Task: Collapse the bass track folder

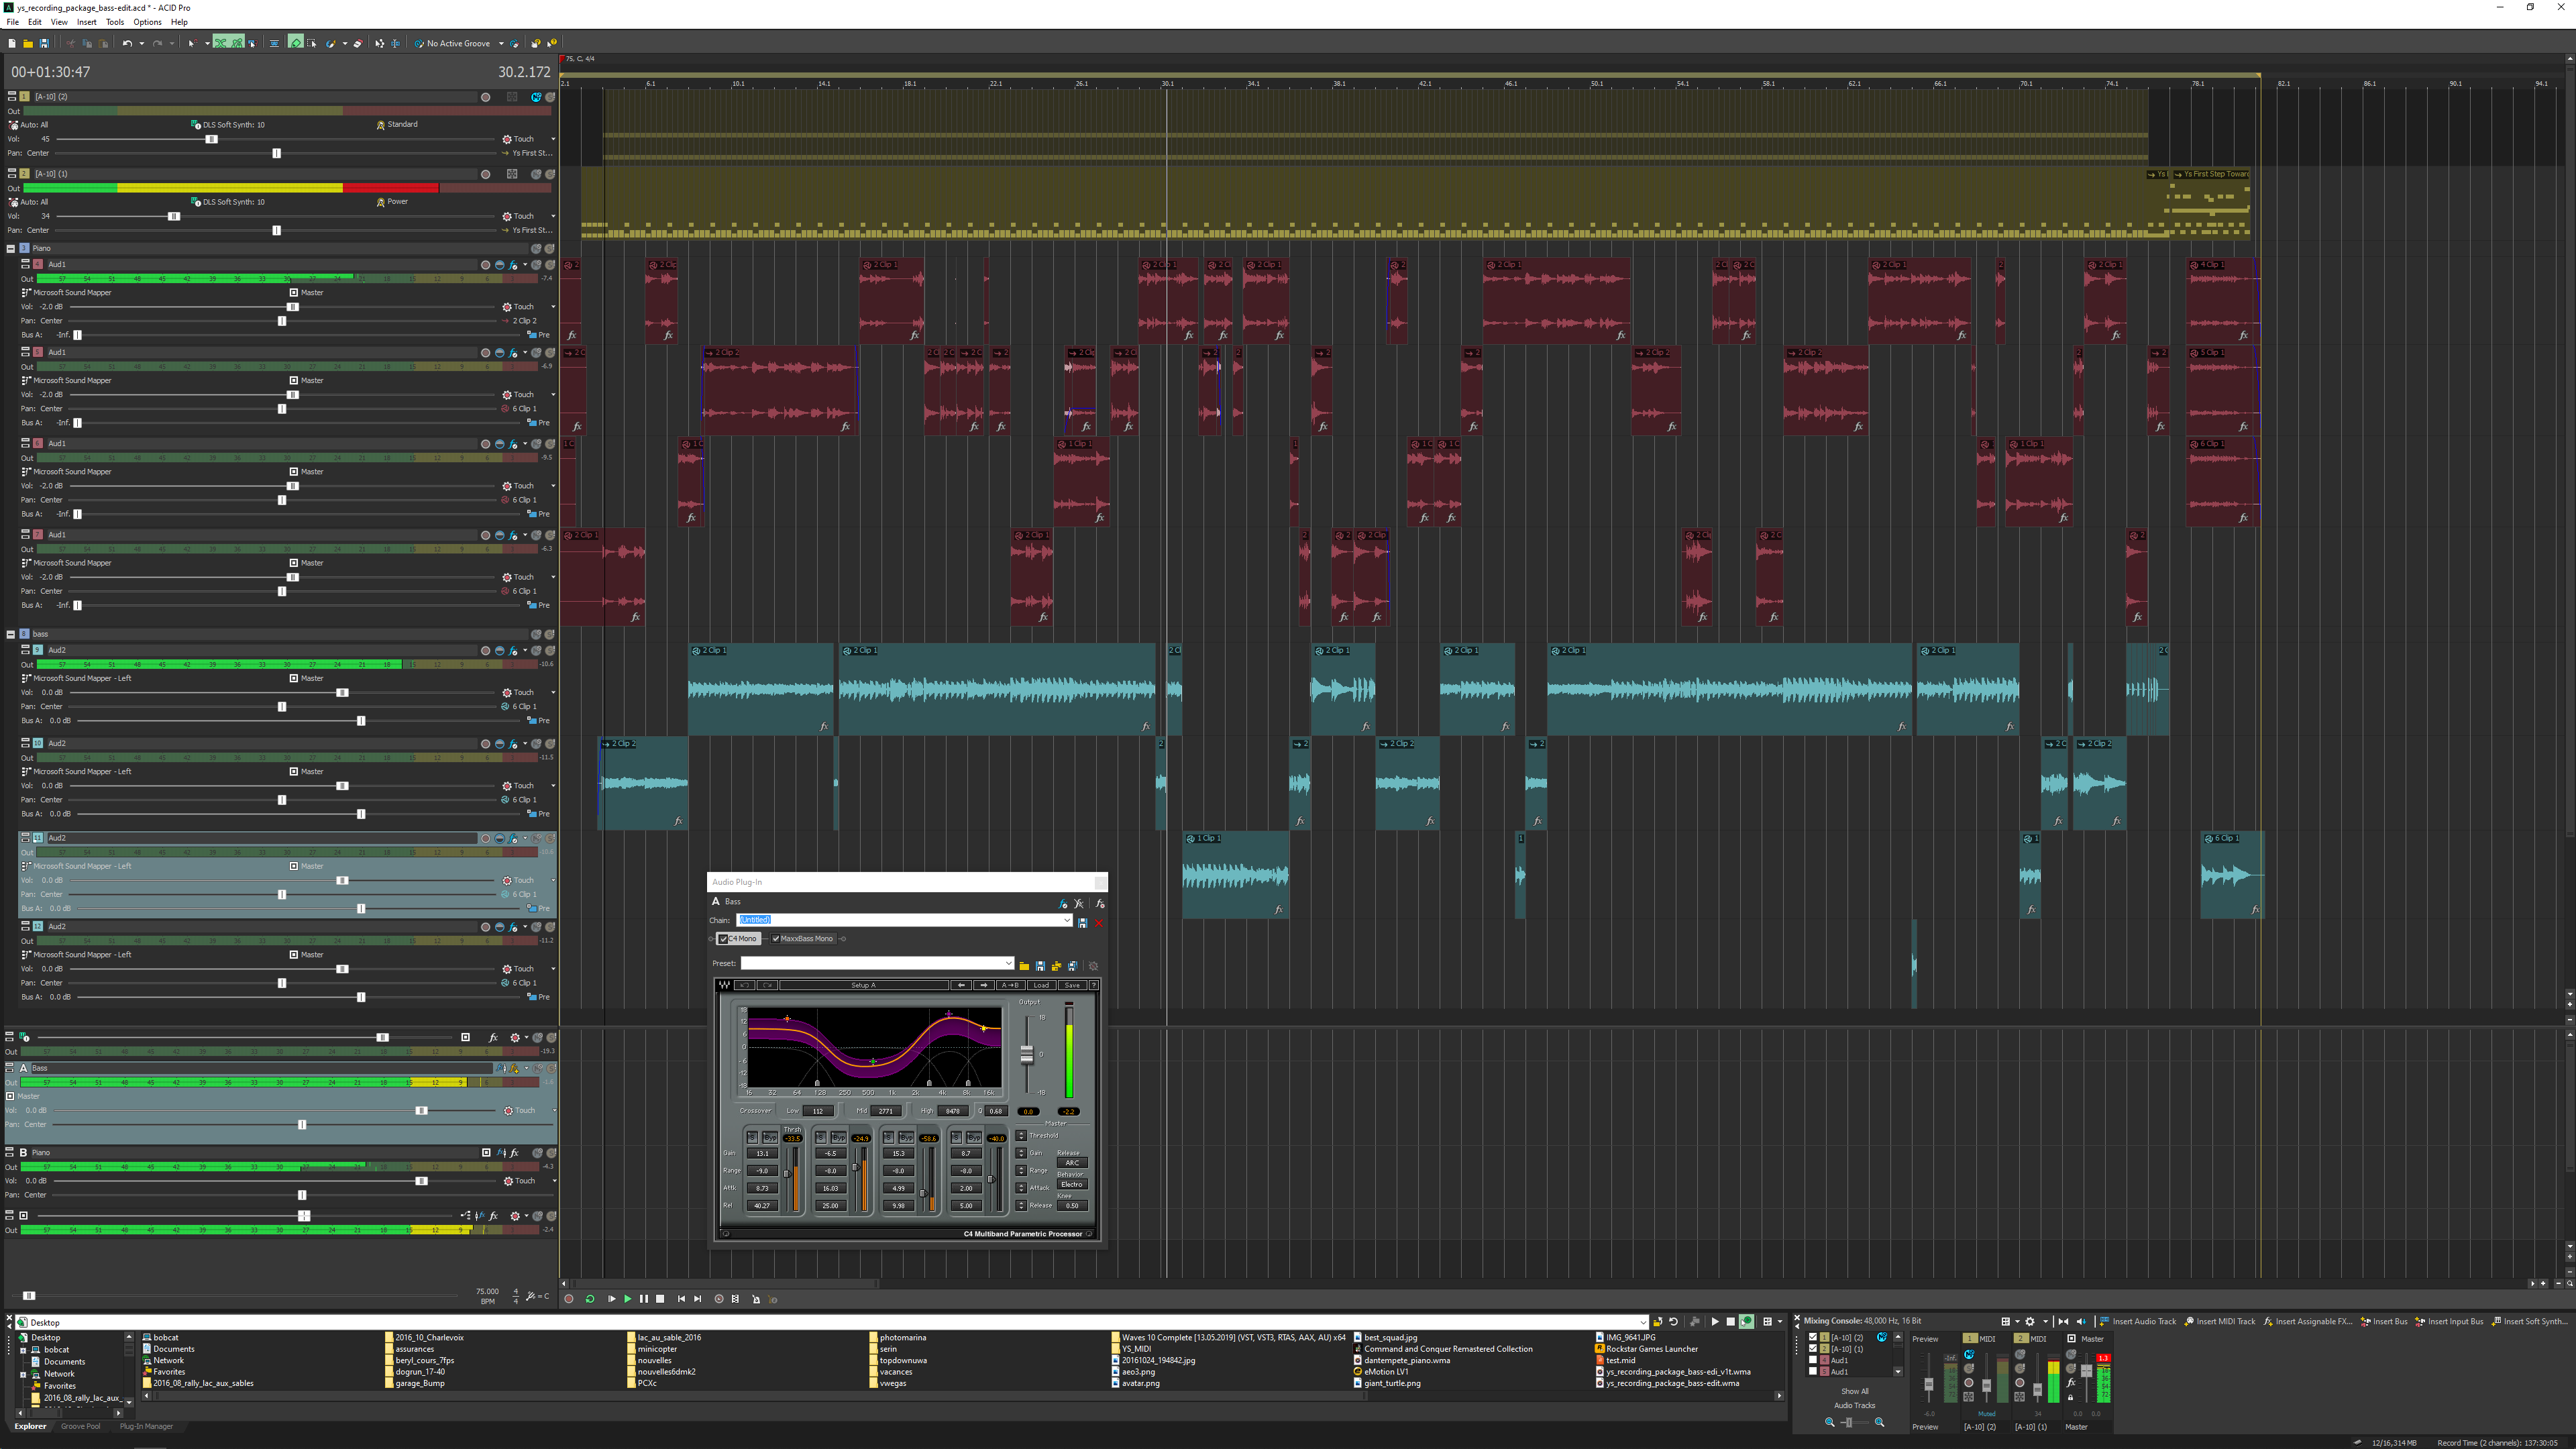Action: click(11, 634)
